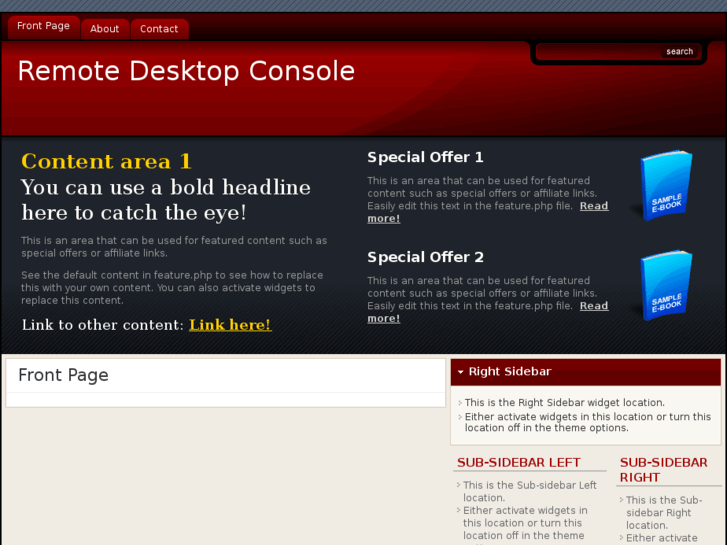Click the sample e-book image beside Special Offer 1

[x=664, y=185]
